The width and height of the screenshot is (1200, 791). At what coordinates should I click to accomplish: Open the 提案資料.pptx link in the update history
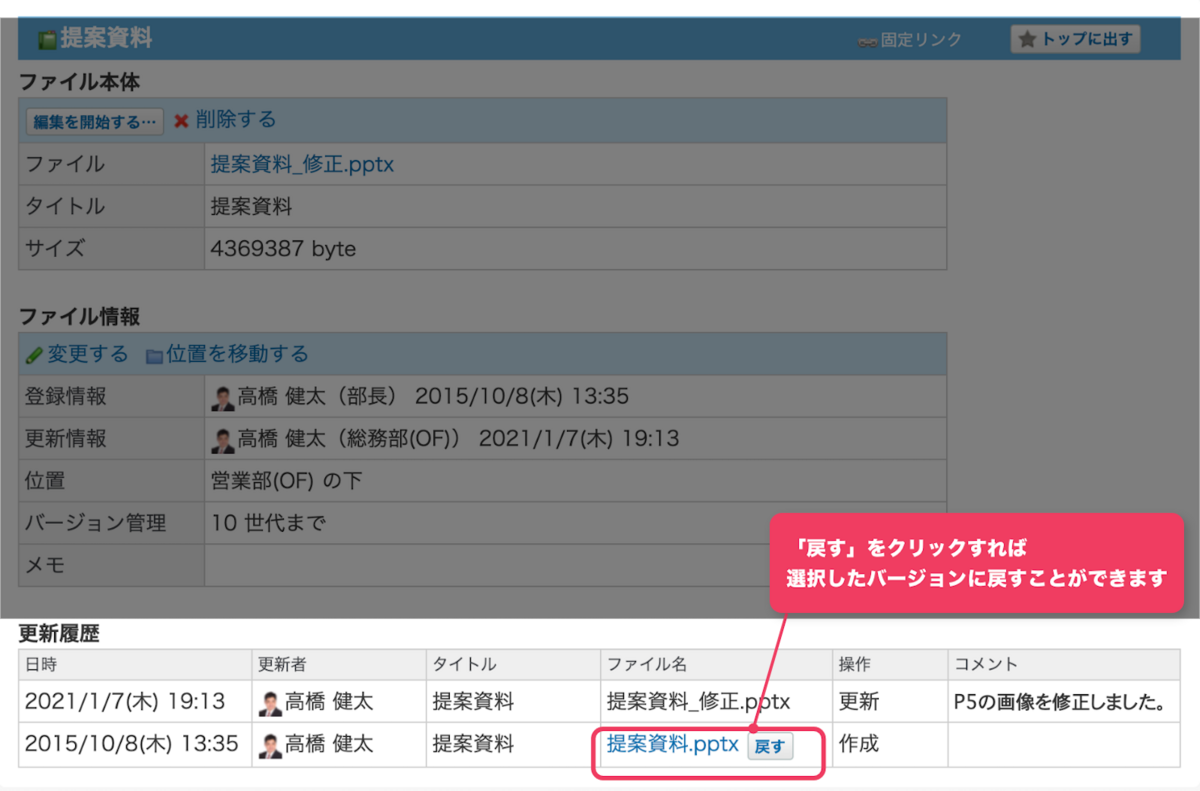[x=673, y=745]
